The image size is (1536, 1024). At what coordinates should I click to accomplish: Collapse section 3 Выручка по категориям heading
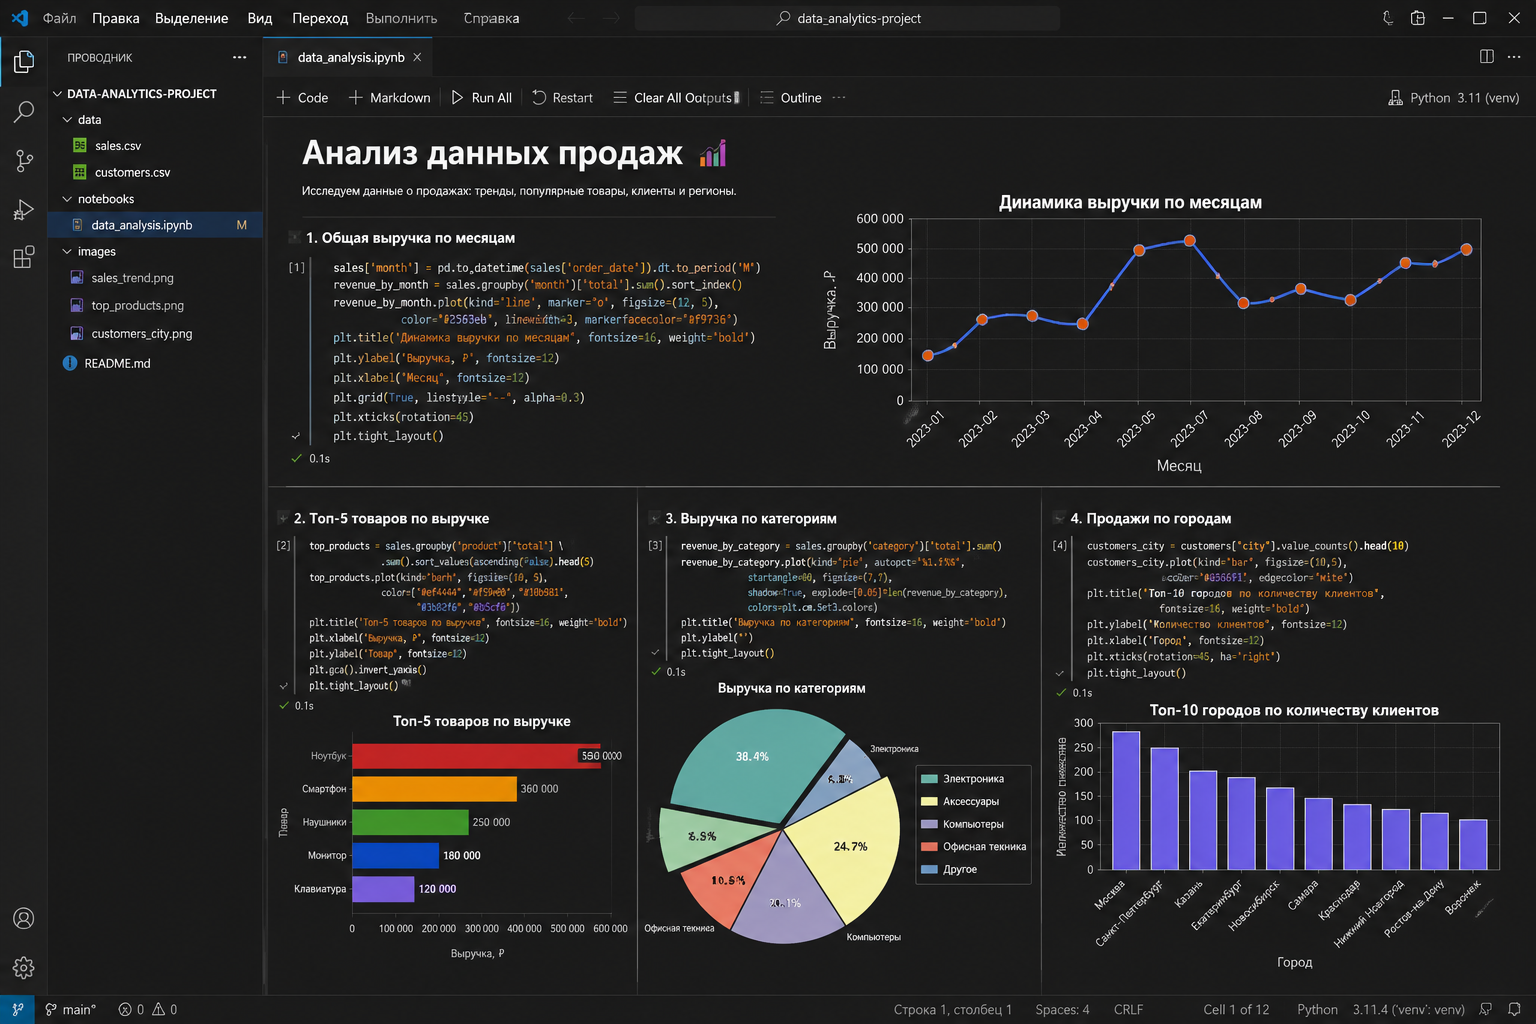[x=655, y=518]
